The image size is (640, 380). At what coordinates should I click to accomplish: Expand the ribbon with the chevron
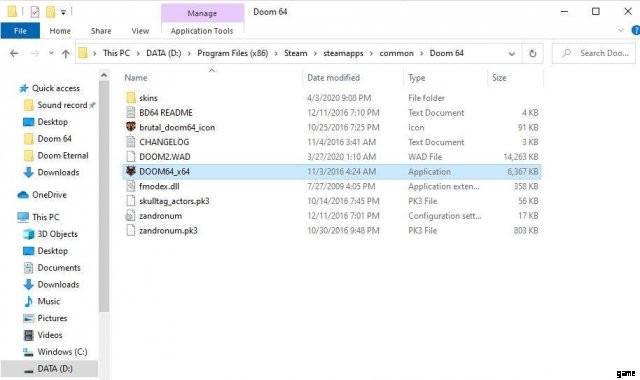[620, 31]
